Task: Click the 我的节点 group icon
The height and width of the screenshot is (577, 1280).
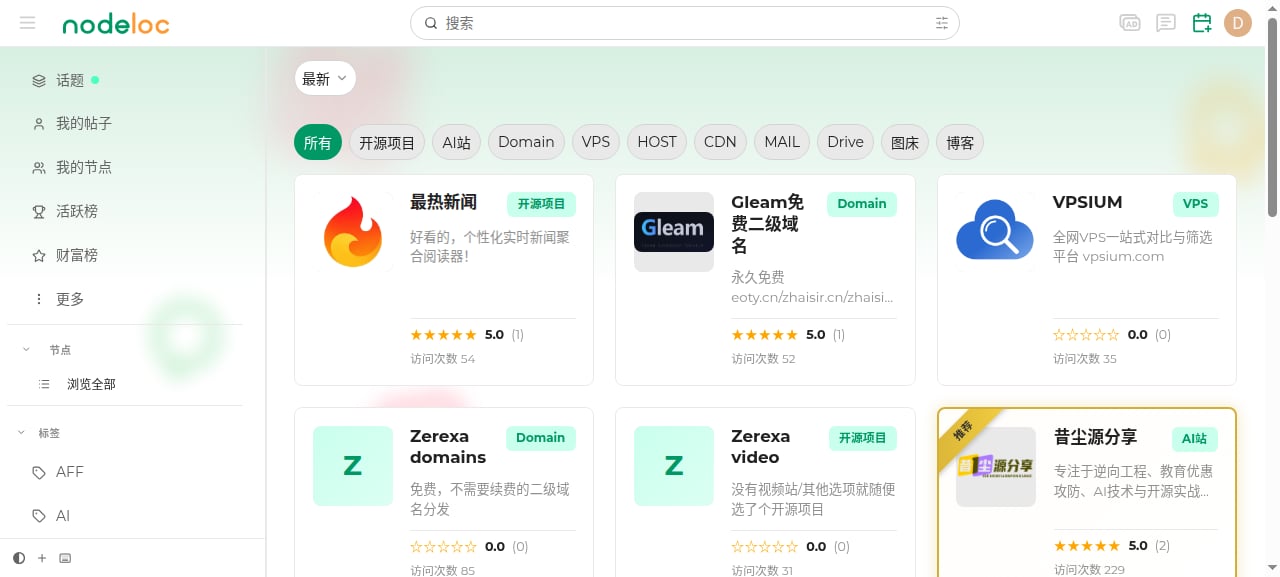Action: coord(39,168)
